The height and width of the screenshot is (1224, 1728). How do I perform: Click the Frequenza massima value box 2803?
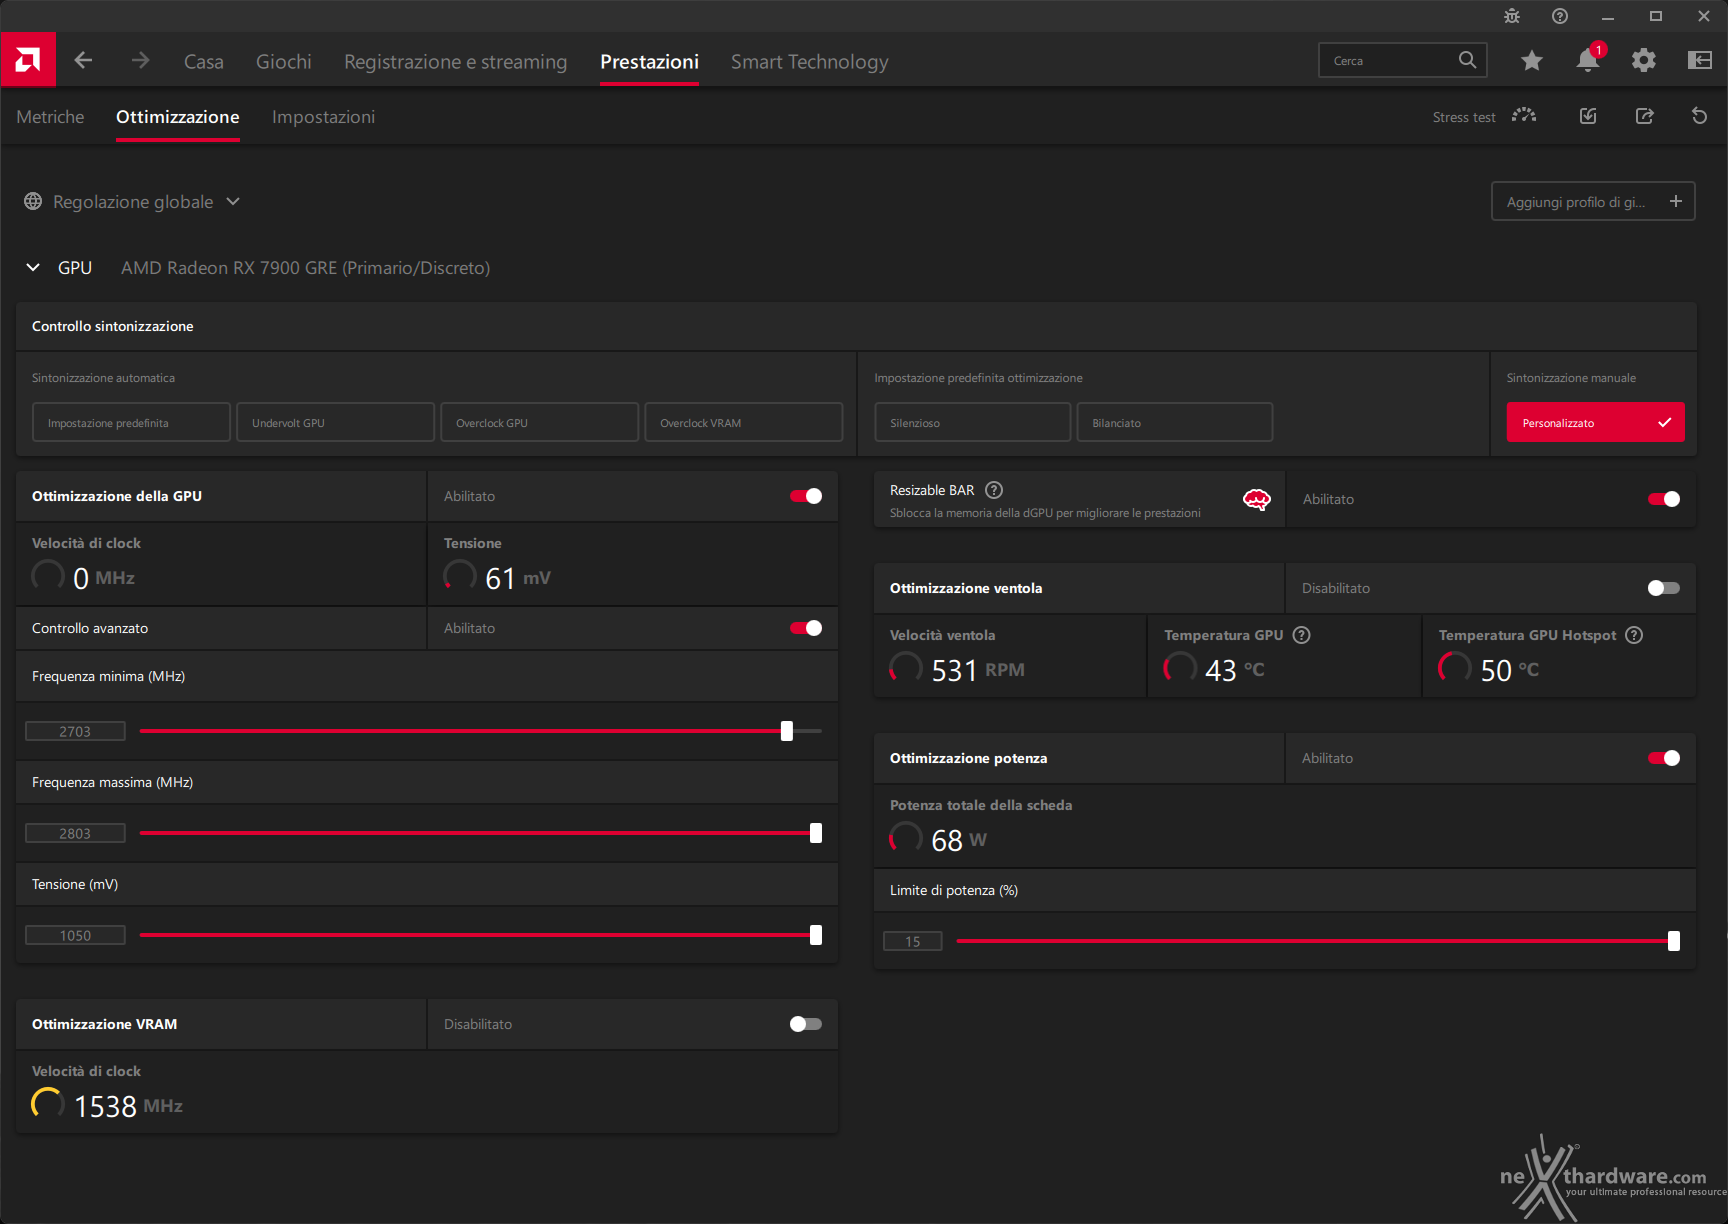click(x=75, y=833)
